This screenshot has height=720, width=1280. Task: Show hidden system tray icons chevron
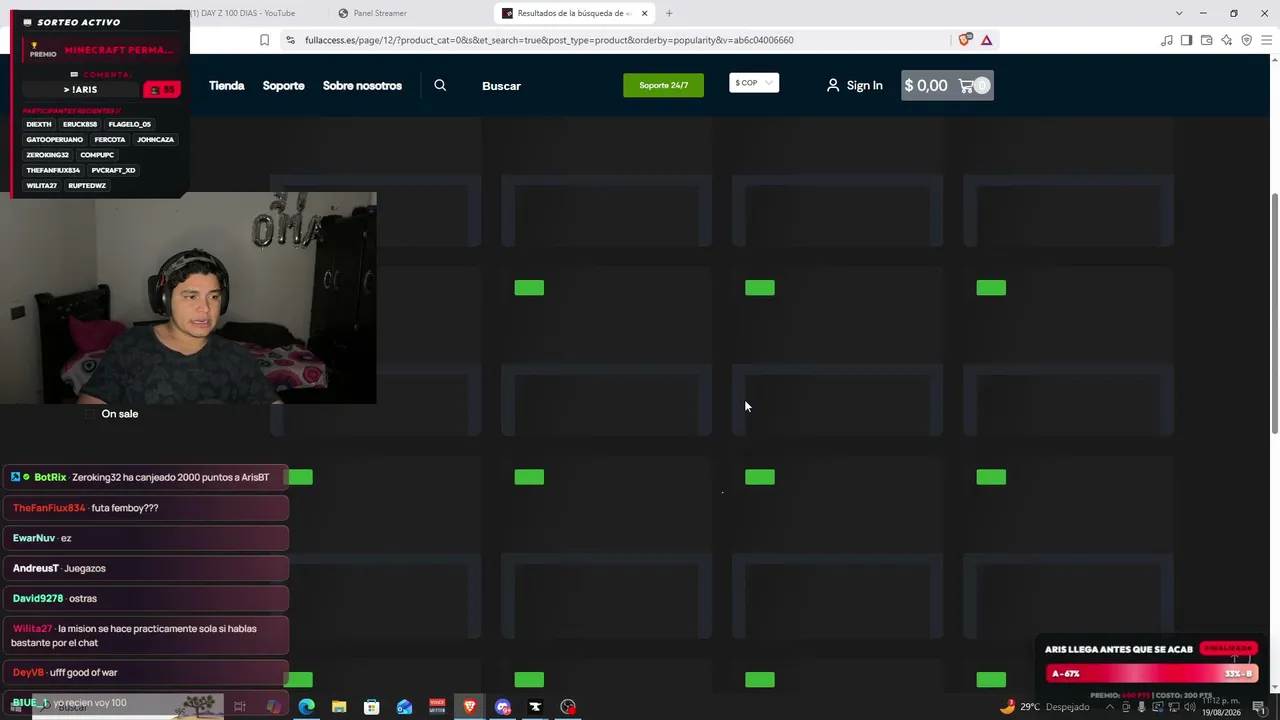point(1110,707)
